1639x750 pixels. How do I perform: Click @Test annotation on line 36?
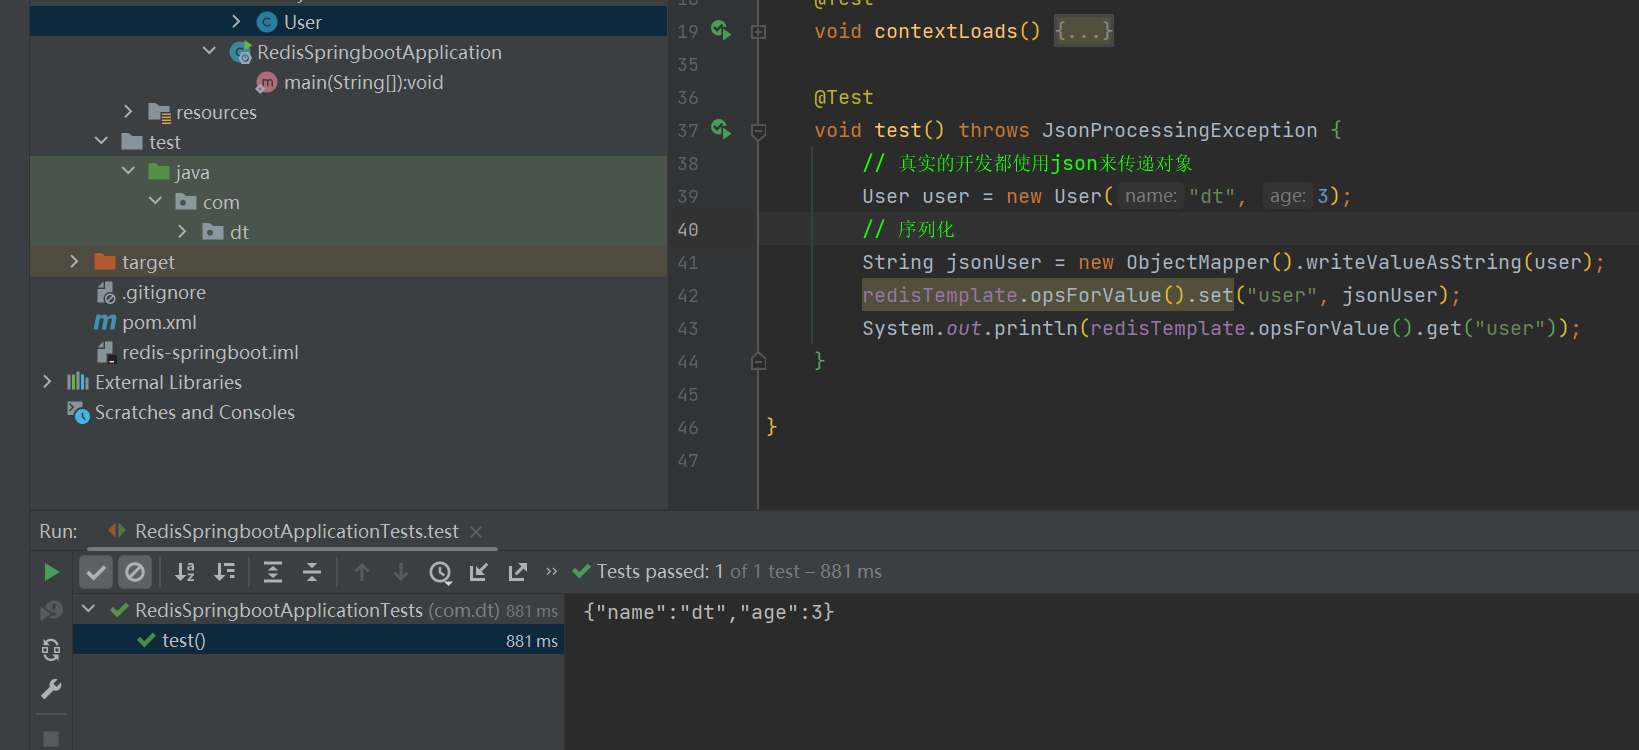click(x=844, y=97)
